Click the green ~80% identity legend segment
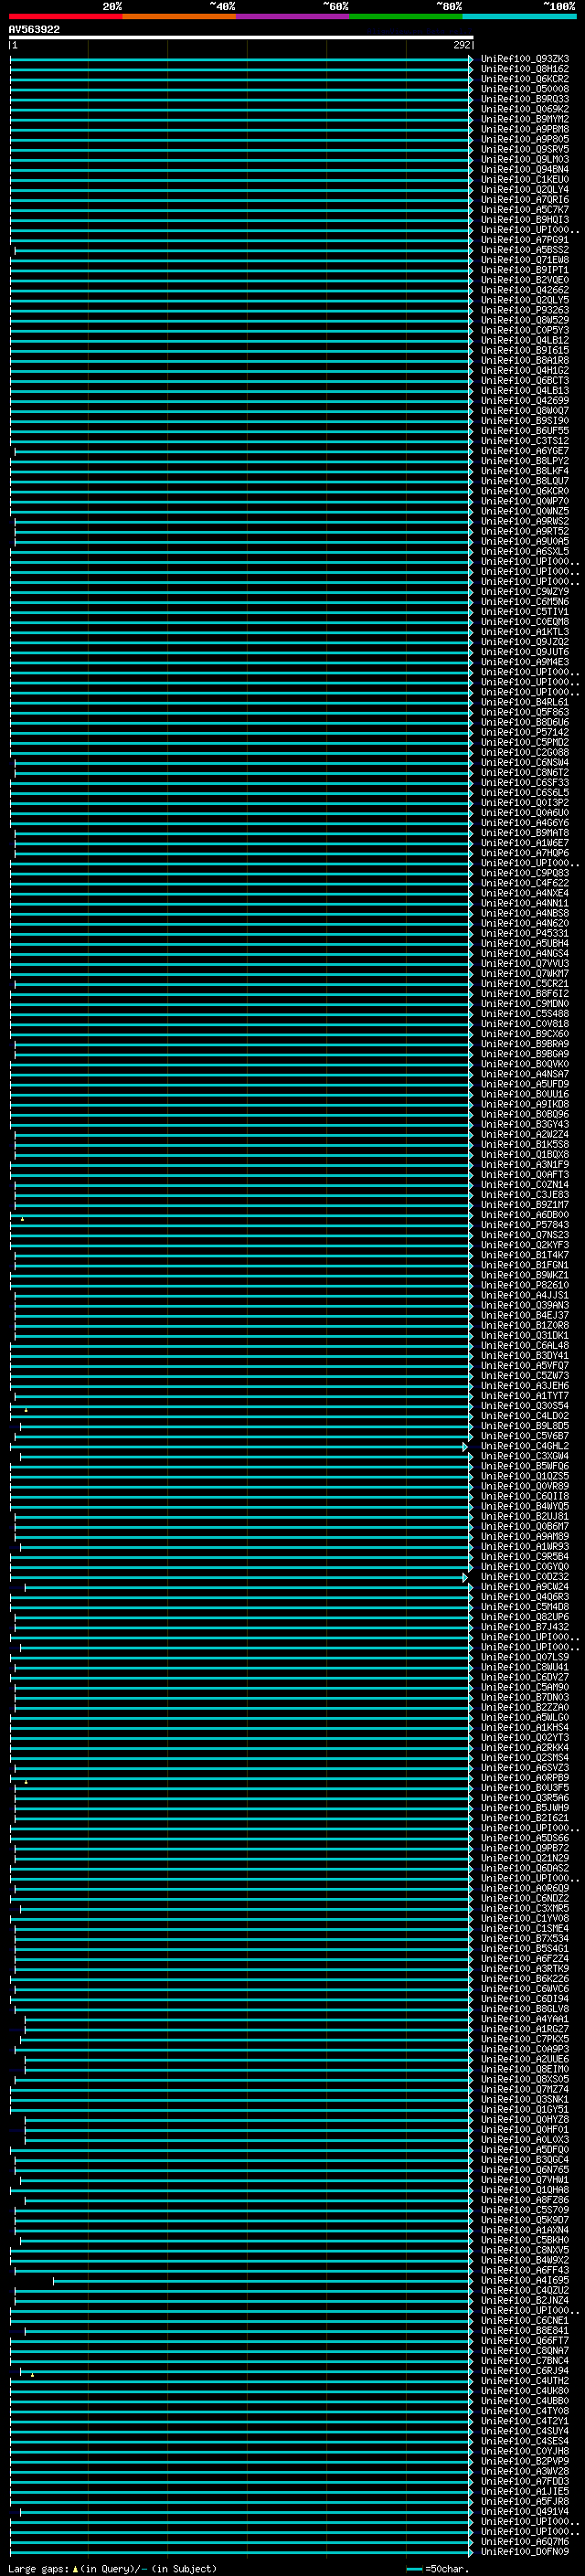The width and height of the screenshot is (585, 2576). tap(406, 16)
